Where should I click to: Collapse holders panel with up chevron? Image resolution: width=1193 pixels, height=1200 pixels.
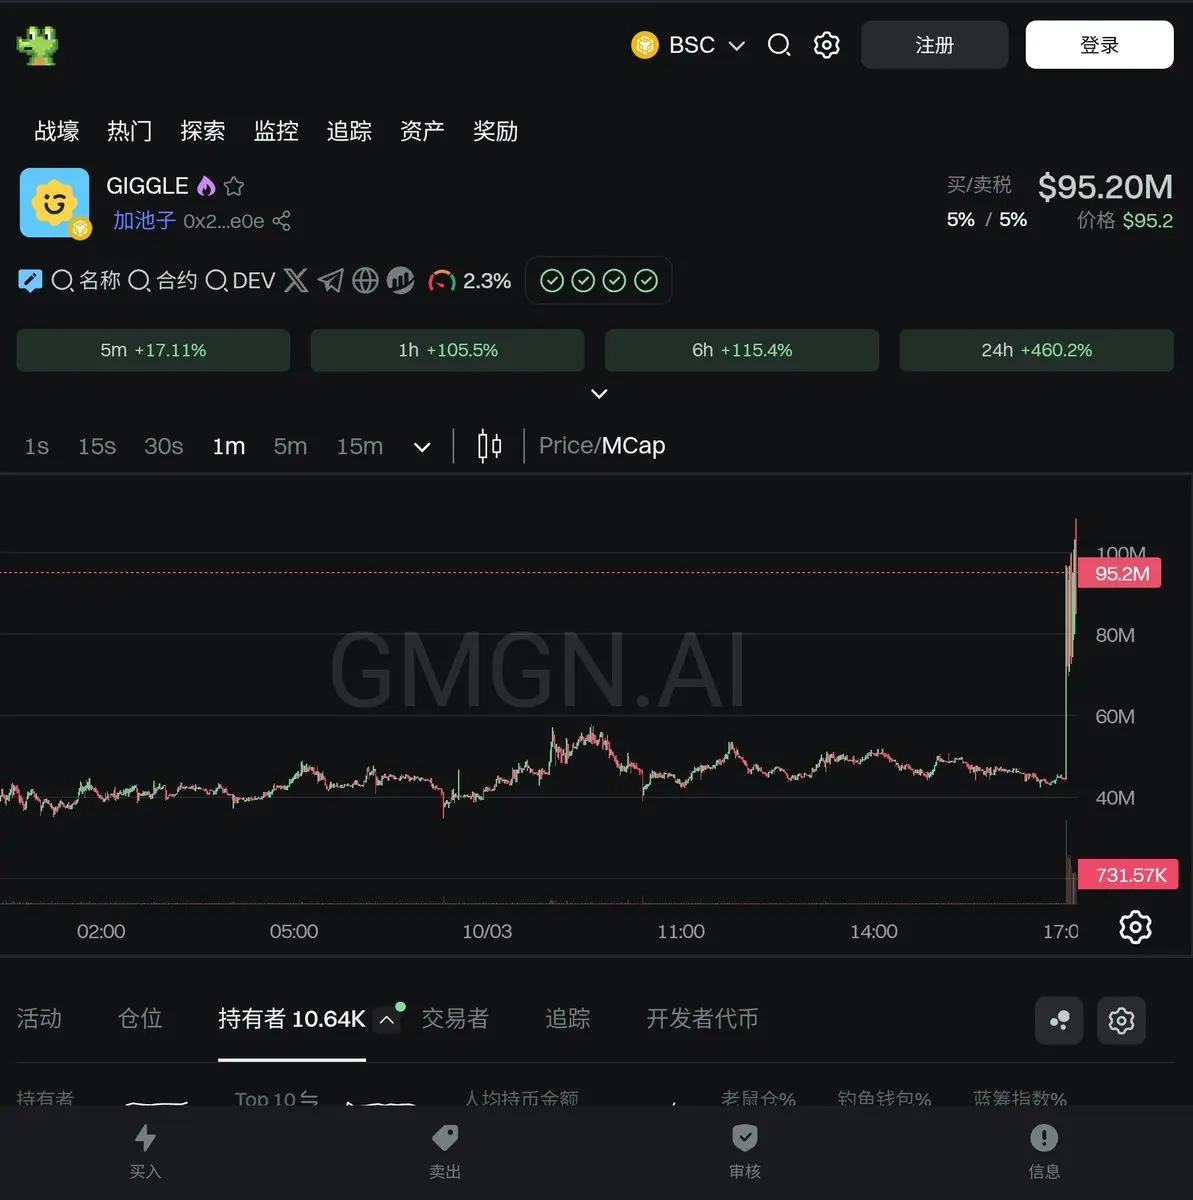pos(387,1019)
